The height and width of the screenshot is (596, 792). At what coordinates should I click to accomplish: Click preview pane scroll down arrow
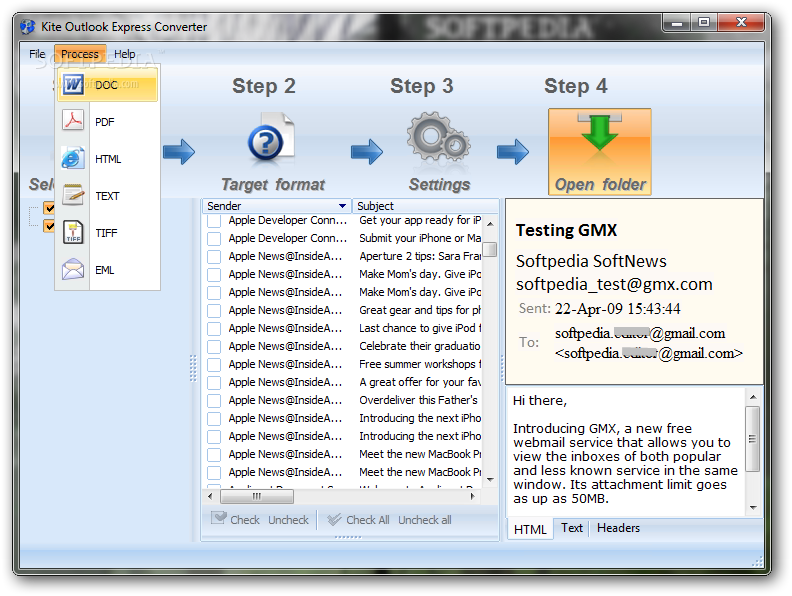point(753,508)
